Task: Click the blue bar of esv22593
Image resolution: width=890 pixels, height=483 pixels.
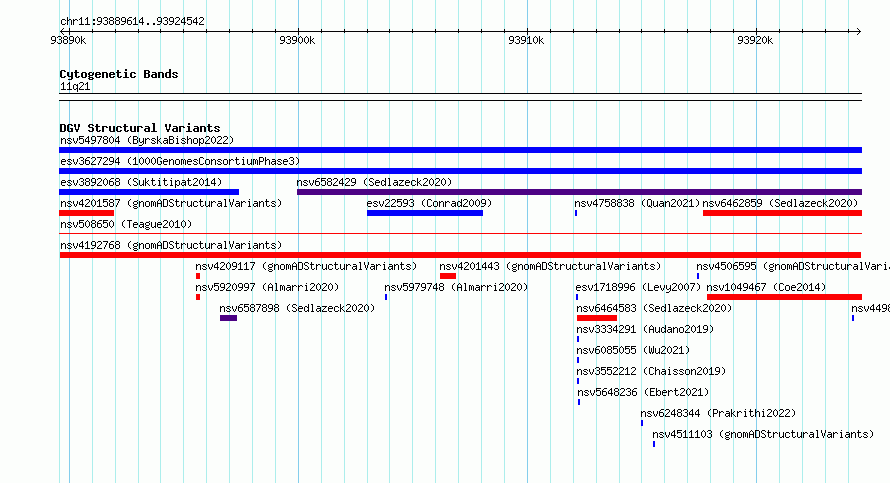Action: coord(425,213)
